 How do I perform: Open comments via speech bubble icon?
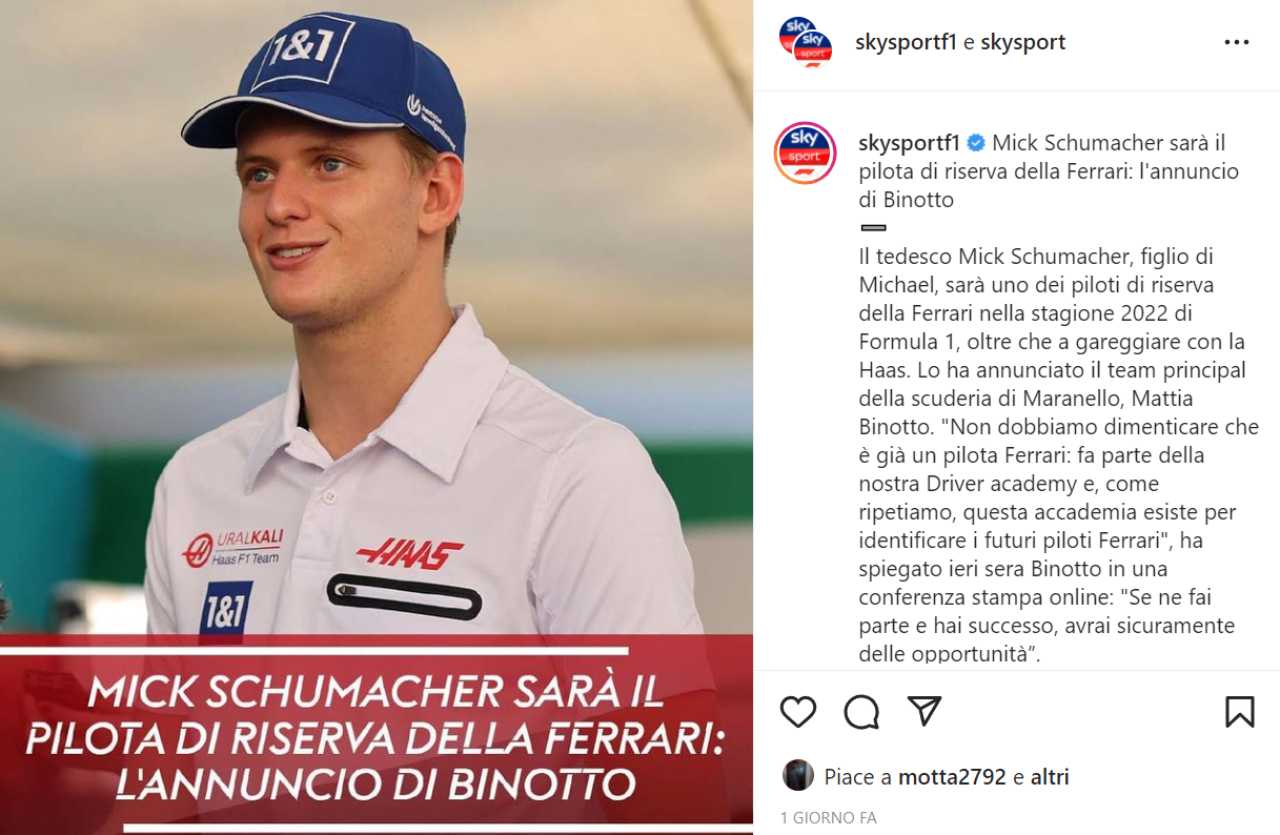[x=861, y=712]
